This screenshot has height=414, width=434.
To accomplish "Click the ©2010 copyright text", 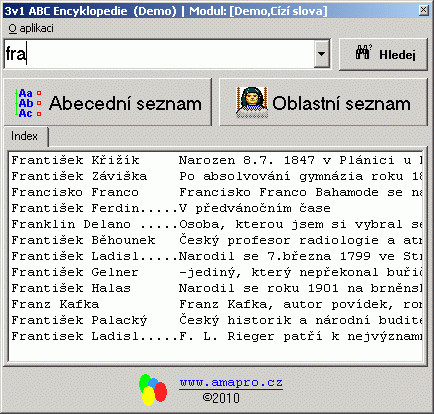I will click(x=221, y=398).
